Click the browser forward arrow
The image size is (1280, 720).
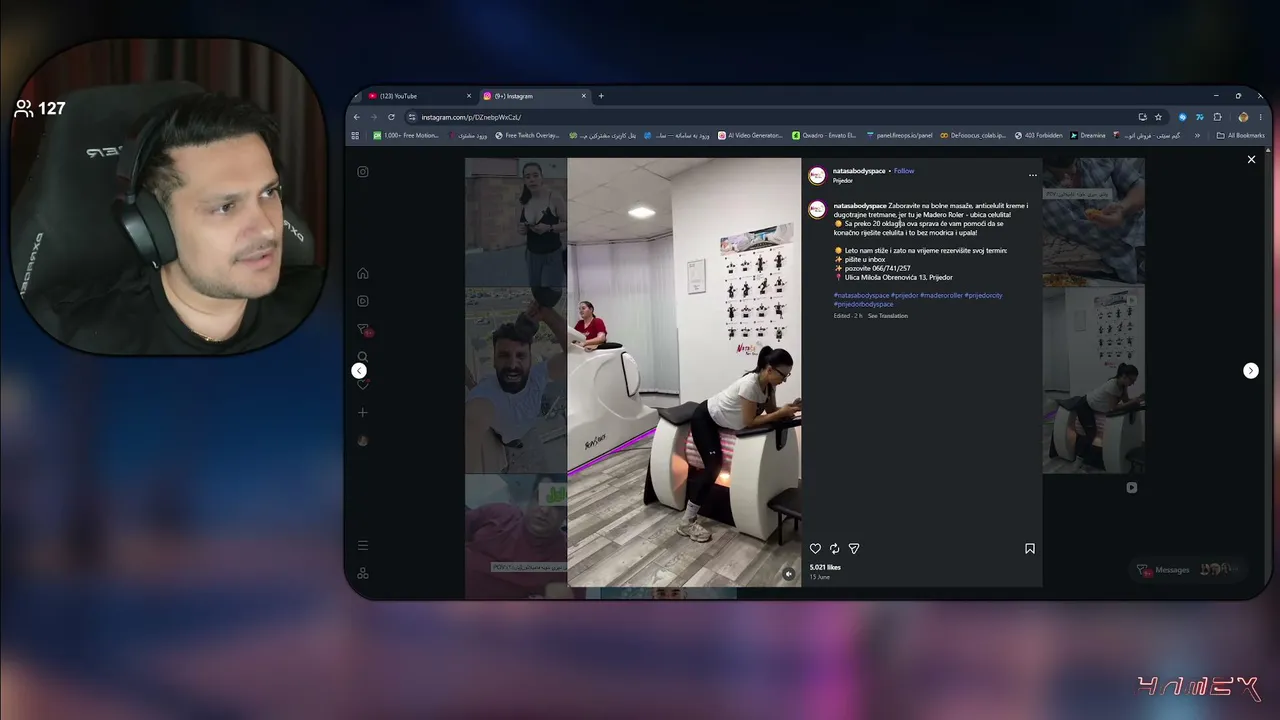click(x=373, y=117)
